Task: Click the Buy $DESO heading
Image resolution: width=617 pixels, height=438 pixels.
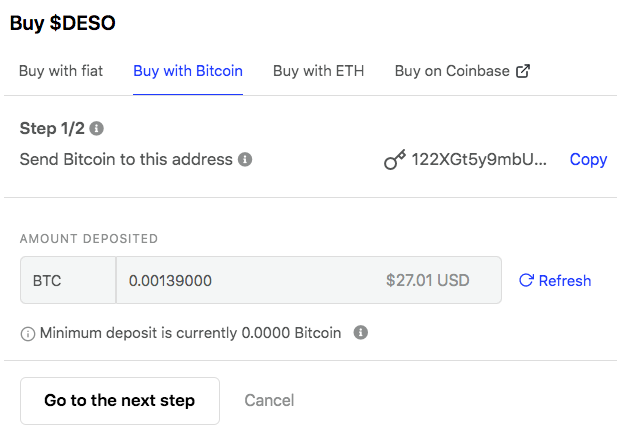Action: pos(63,23)
